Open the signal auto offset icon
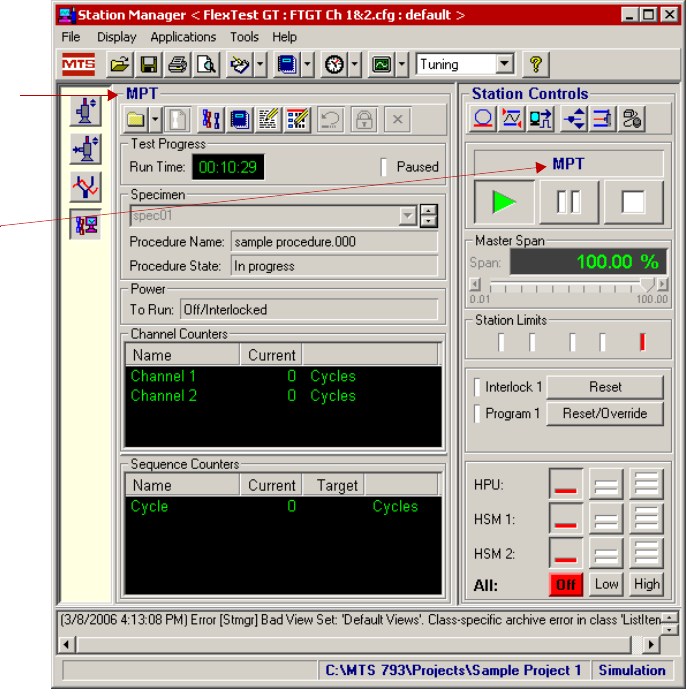Viewport: 686px width, 689px height. 512,119
